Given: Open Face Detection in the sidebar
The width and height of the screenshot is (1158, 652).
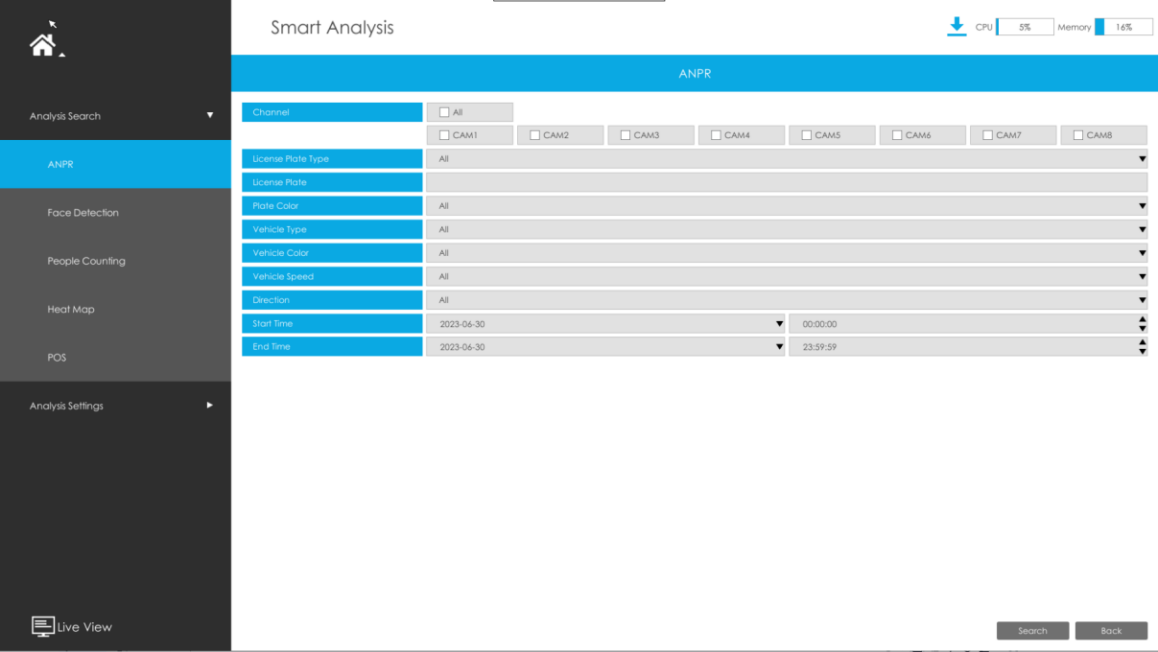Looking at the screenshot, I should (x=115, y=213).
